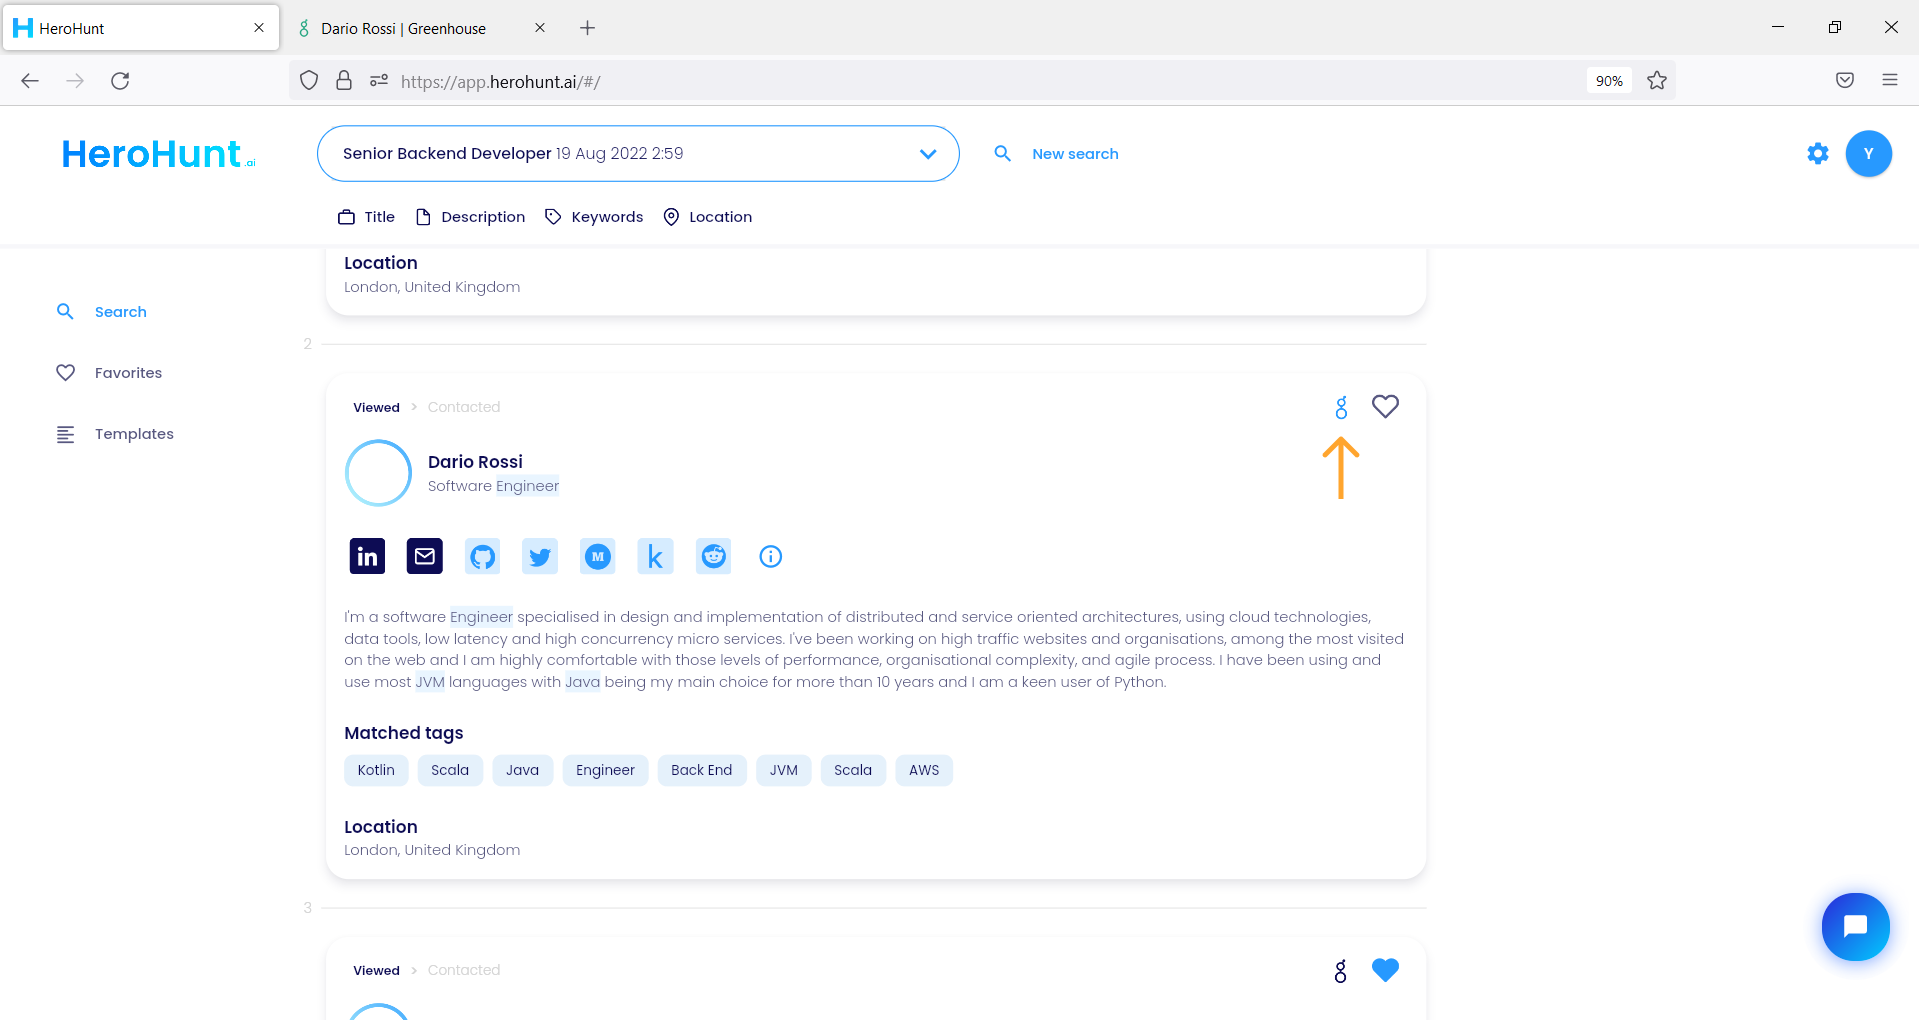Click the shield tracking protection icon
The image size is (1919, 1020).
[x=309, y=80]
